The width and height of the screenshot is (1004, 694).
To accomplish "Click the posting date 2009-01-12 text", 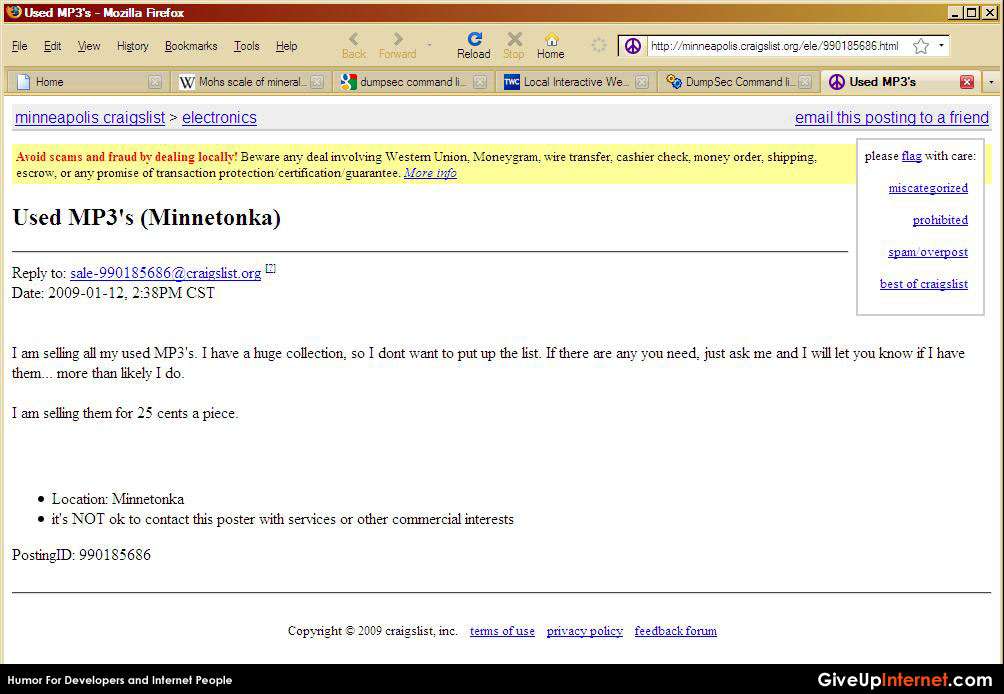I will coord(113,293).
